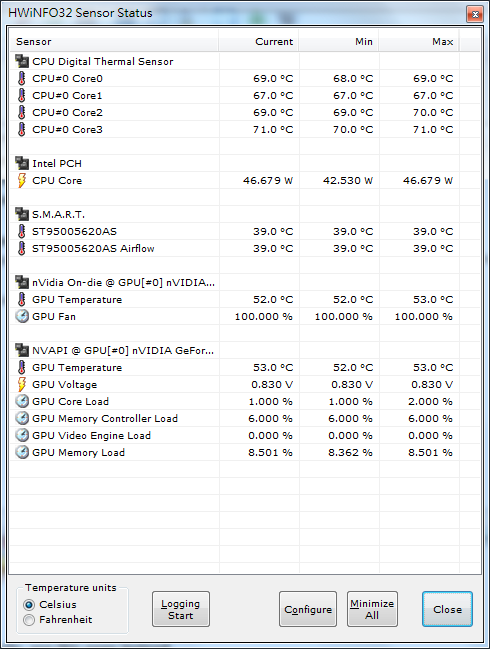This screenshot has width=490, height=649.
Task: Click the 42.530 W minimum CPU Core value
Action: click(348, 180)
